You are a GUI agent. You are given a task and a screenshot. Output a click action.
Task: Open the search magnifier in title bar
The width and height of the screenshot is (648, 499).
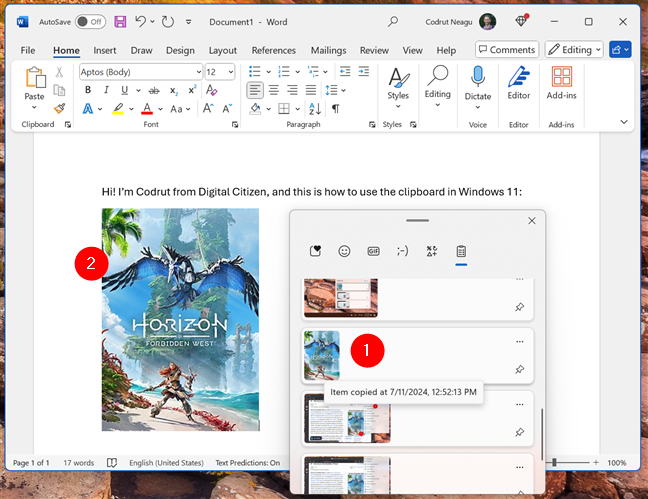tap(393, 21)
